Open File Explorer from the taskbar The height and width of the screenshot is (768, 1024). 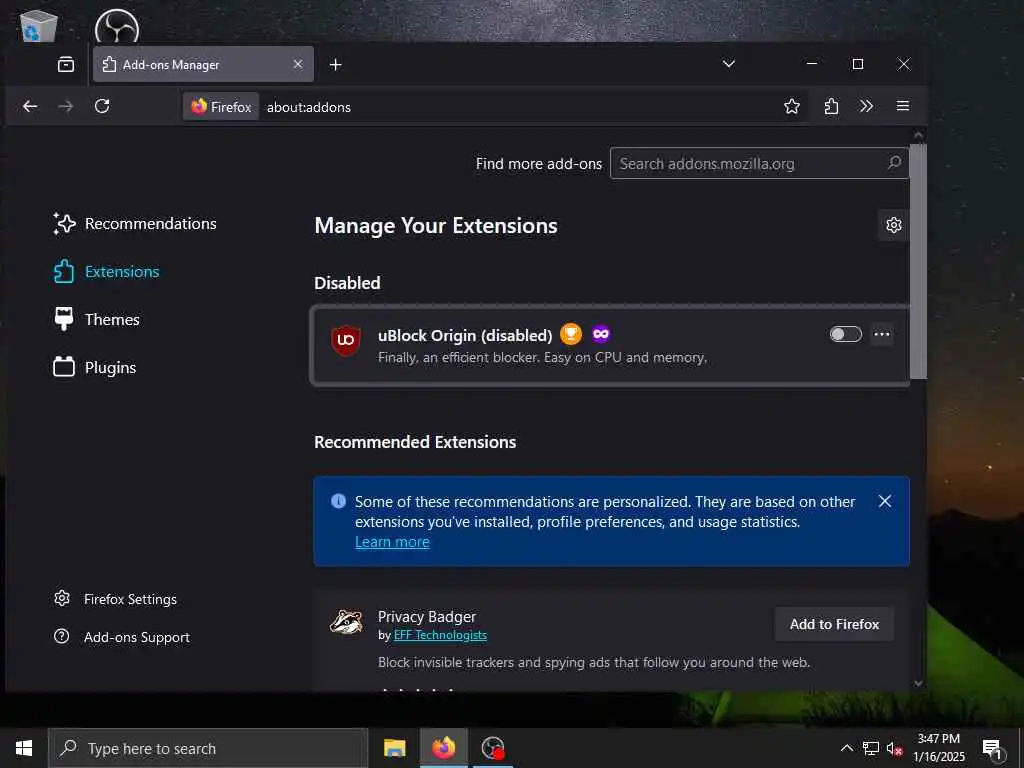pos(394,748)
